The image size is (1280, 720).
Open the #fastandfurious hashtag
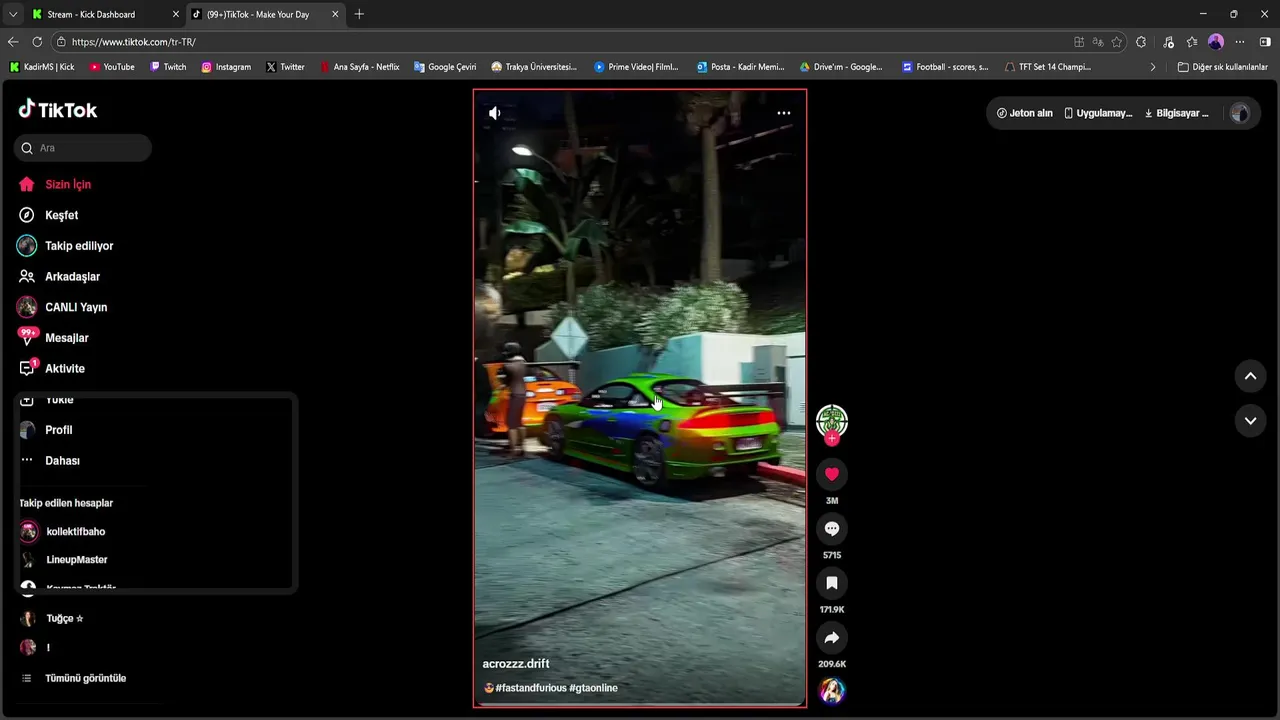coord(530,688)
